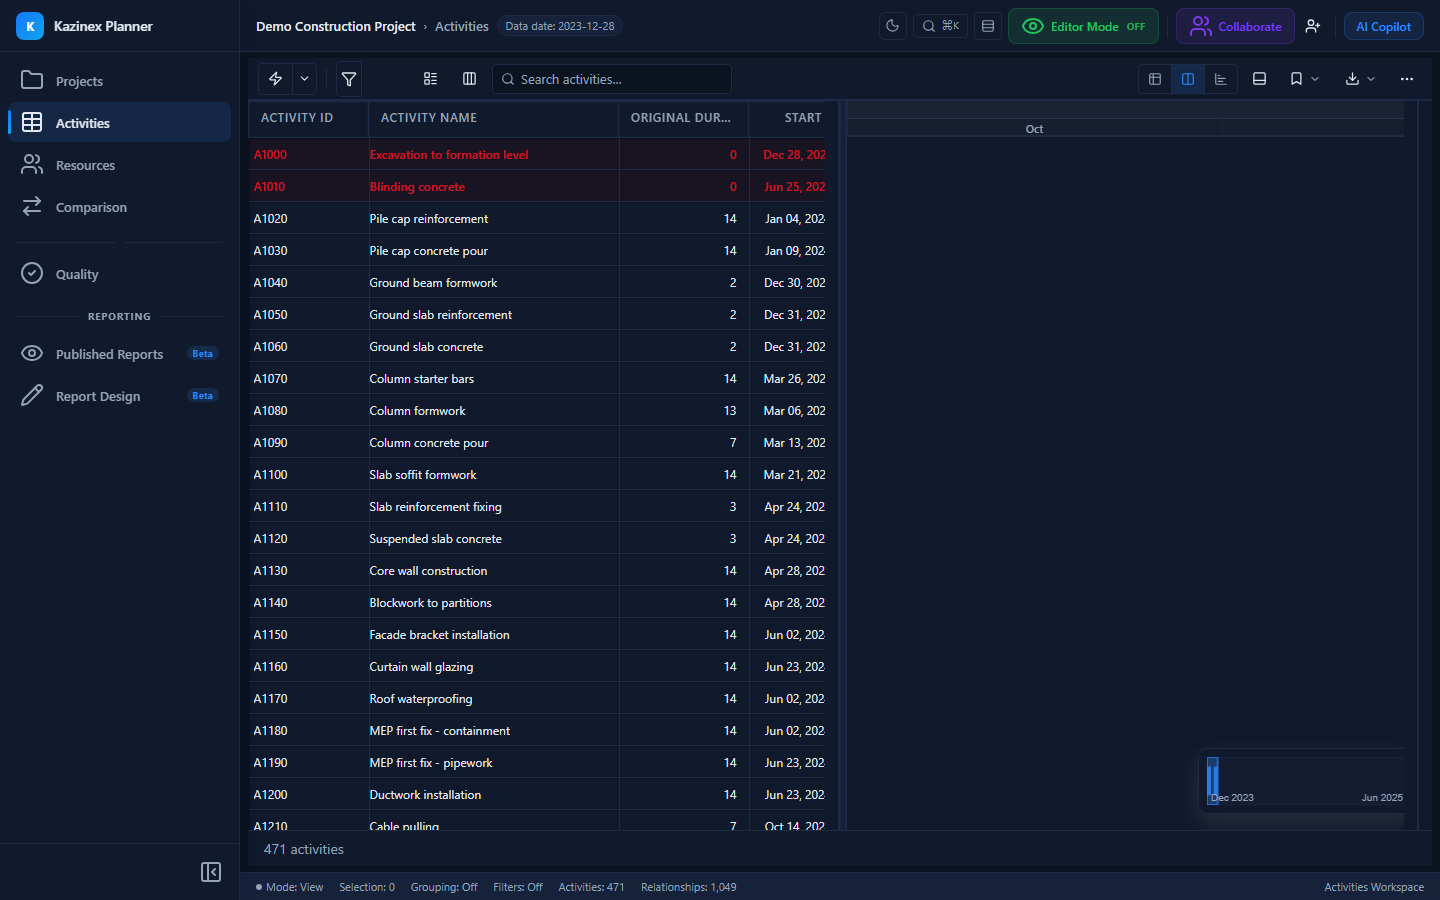The width and height of the screenshot is (1440, 900).
Task: Click the Kazinex Planner logo icon
Action: click(30, 26)
